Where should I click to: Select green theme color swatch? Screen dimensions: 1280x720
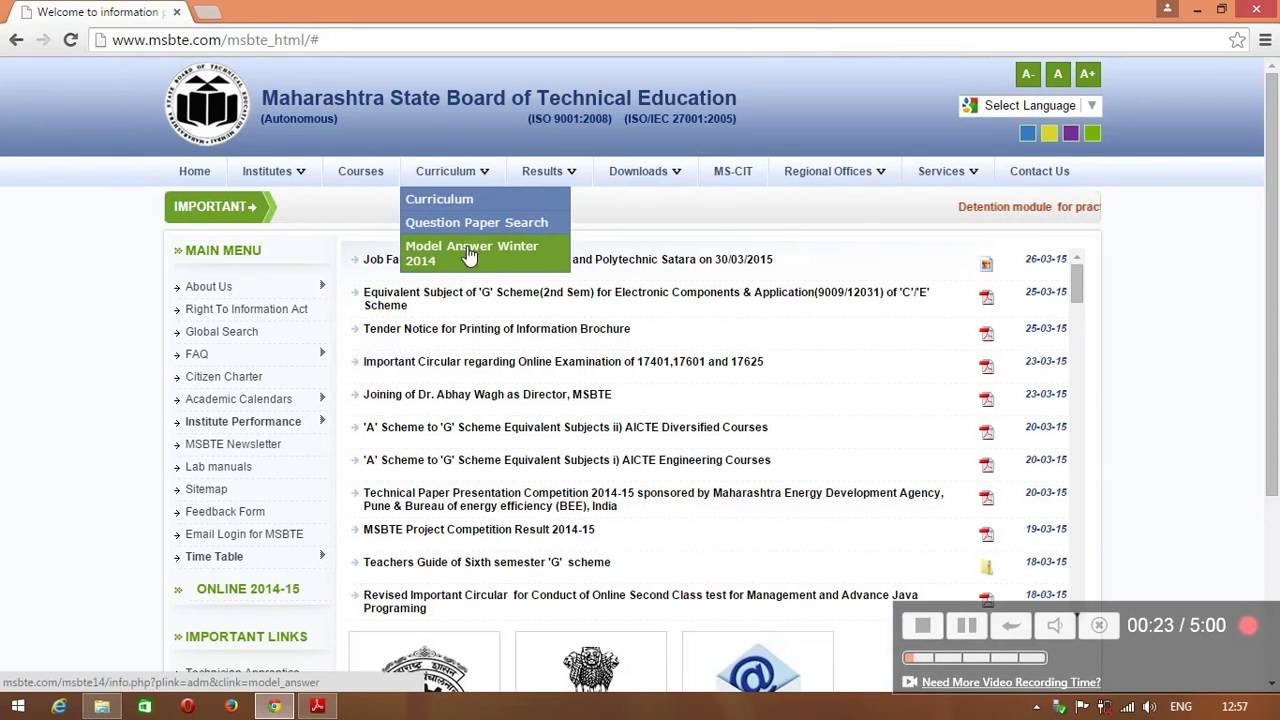(x=1092, y=133)
